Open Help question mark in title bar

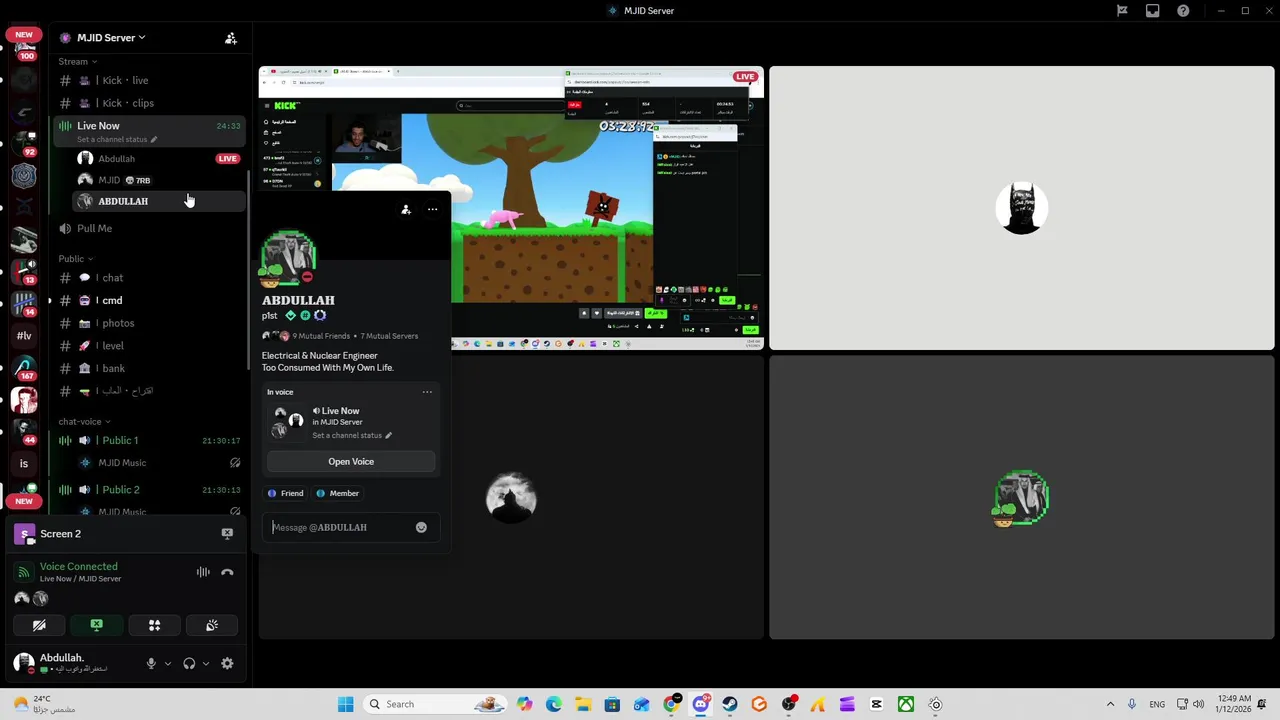[x=1184, y=11]
